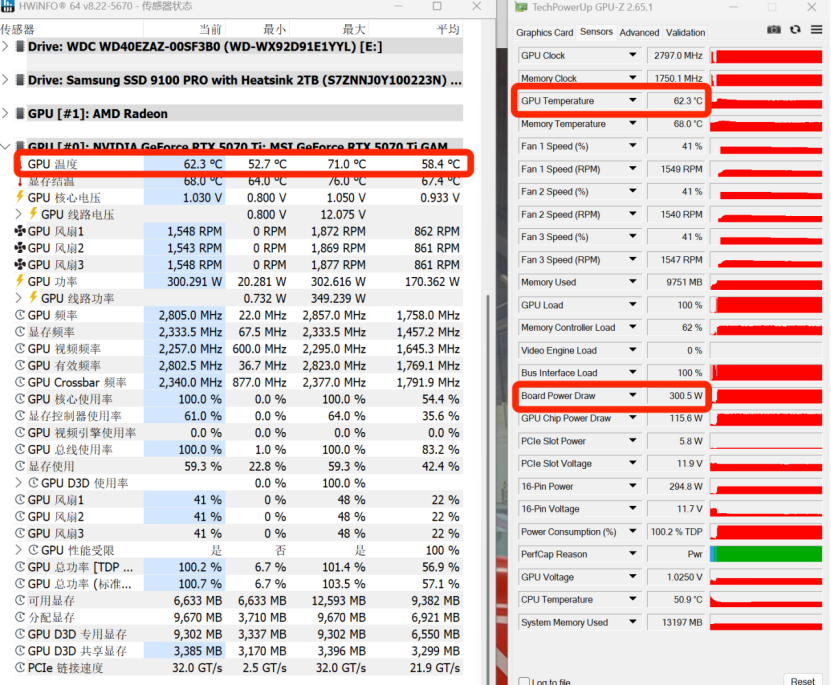Expand the GPU 性能受限 sub-items

[x=19, y=550]
